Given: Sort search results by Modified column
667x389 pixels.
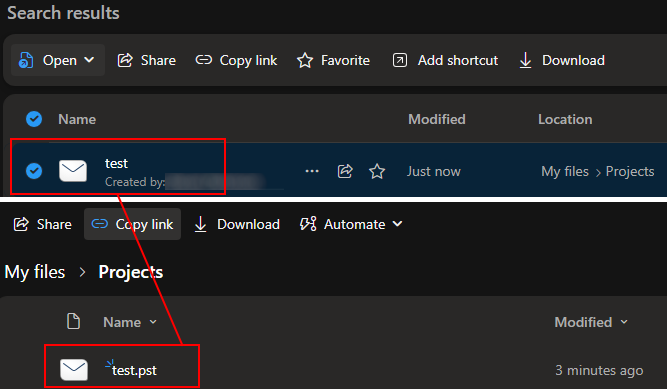Looking at the screenshot, I should [x=437, y=119].
